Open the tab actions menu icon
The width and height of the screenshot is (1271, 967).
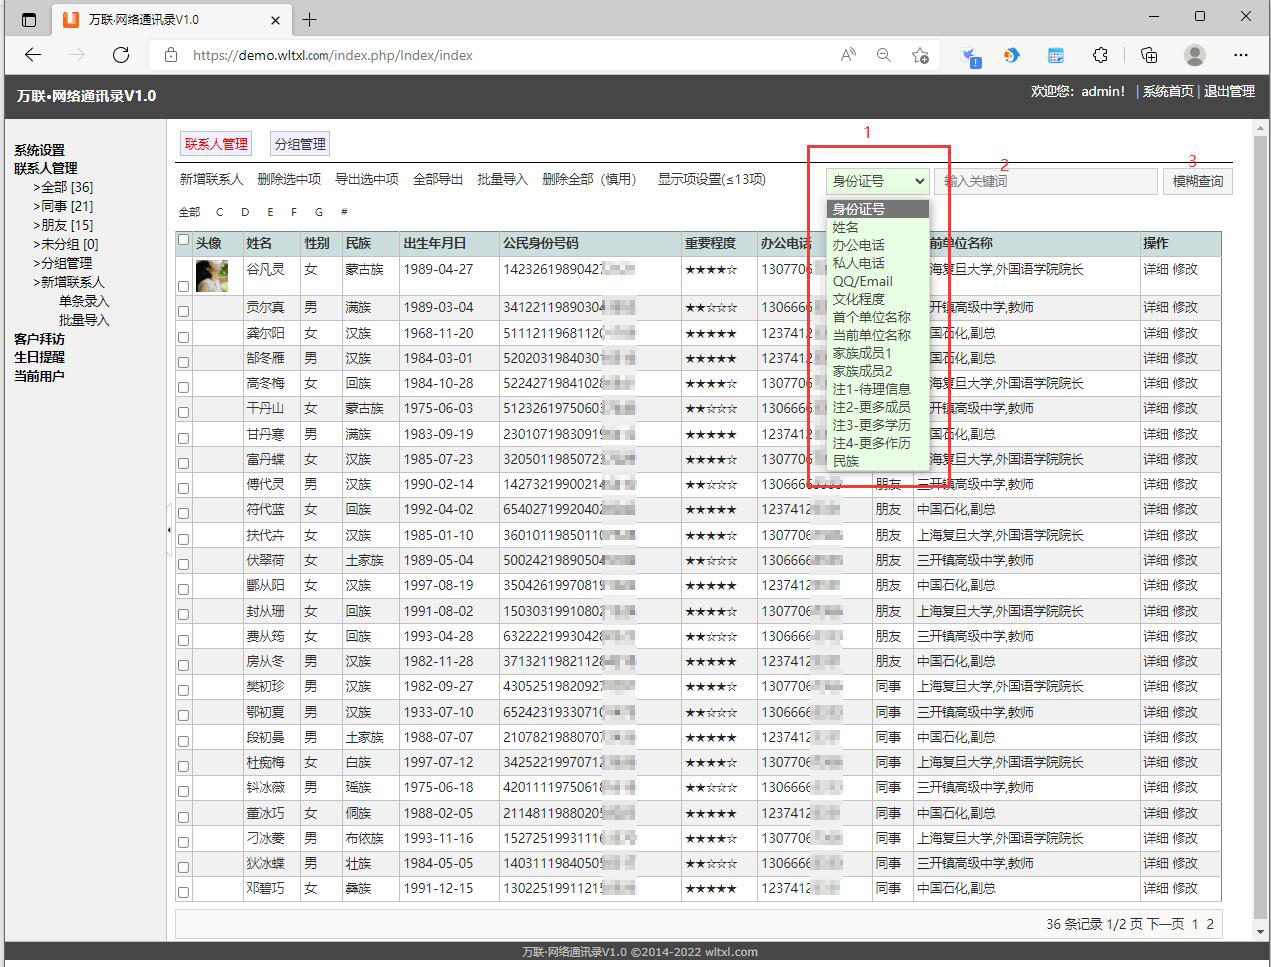tap(28, 19)
